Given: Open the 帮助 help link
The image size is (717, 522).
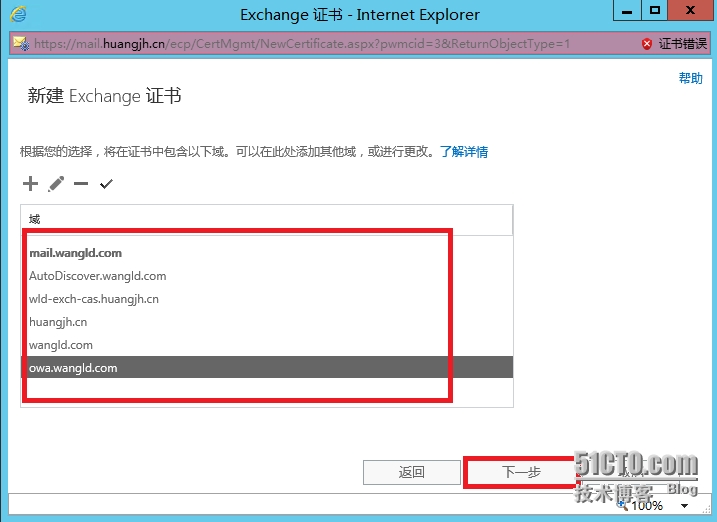Looking at the screenshot, I should click(x=690, y=78).
